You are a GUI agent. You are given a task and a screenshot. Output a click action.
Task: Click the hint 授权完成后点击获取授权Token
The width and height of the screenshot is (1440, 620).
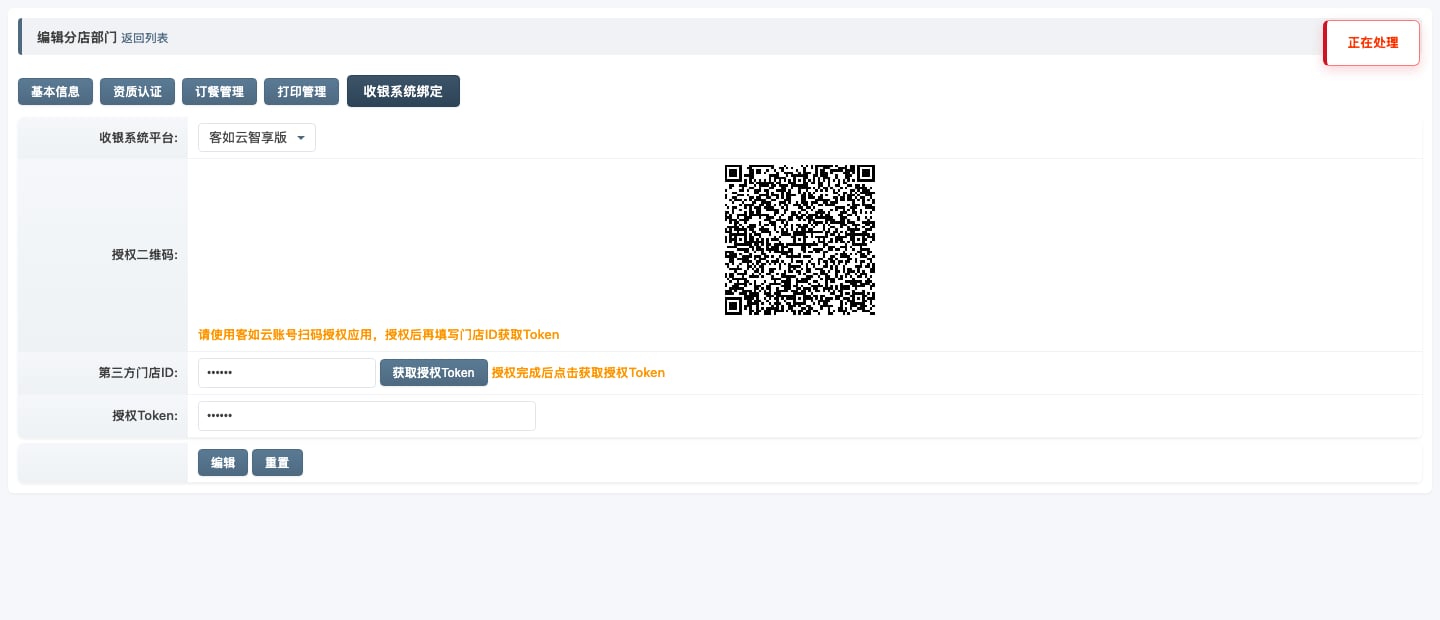pyautogui.click(x=578, y=373)
